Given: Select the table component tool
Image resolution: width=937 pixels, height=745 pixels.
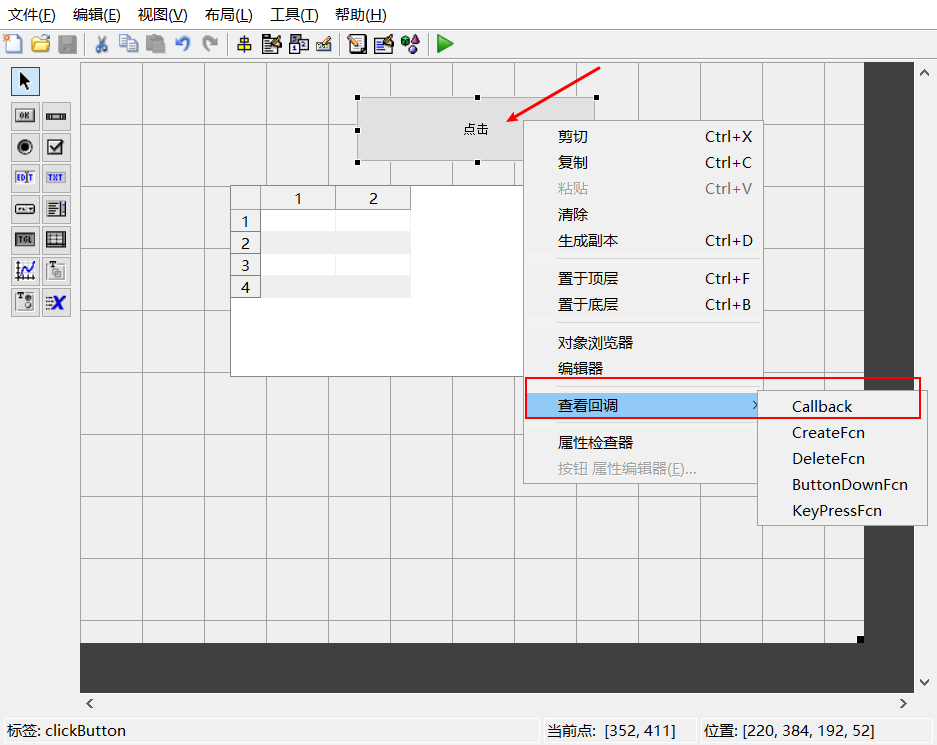Looking at the screenshot, I should tap(55, 239).
